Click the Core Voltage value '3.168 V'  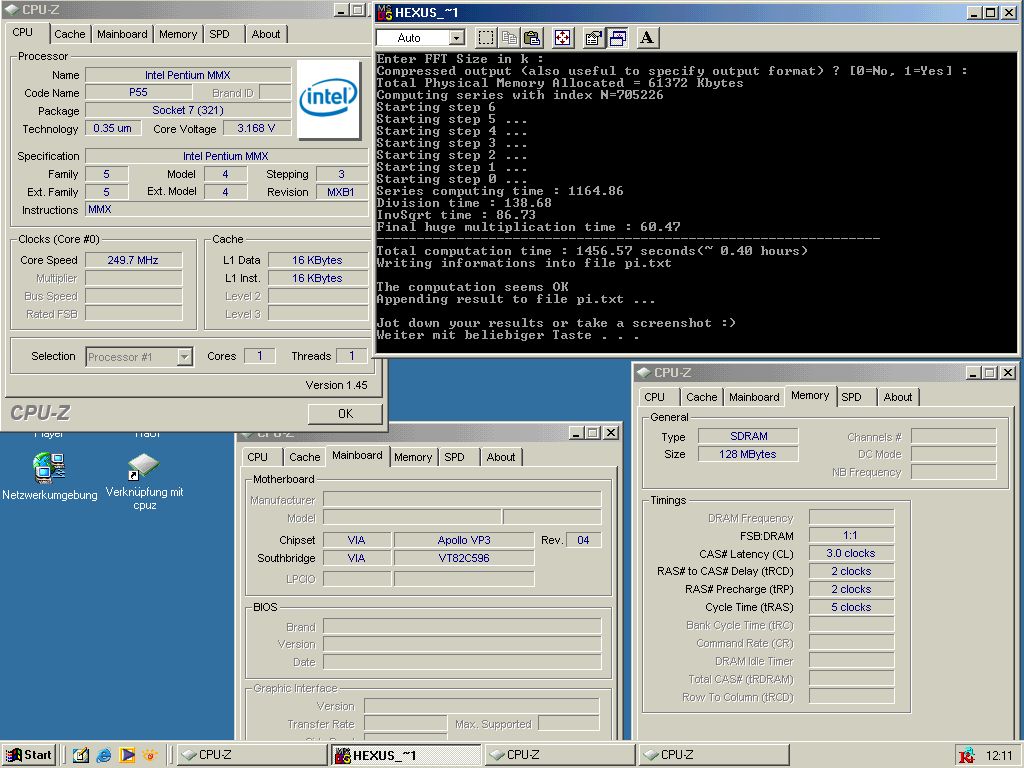(x=256, y=129)
